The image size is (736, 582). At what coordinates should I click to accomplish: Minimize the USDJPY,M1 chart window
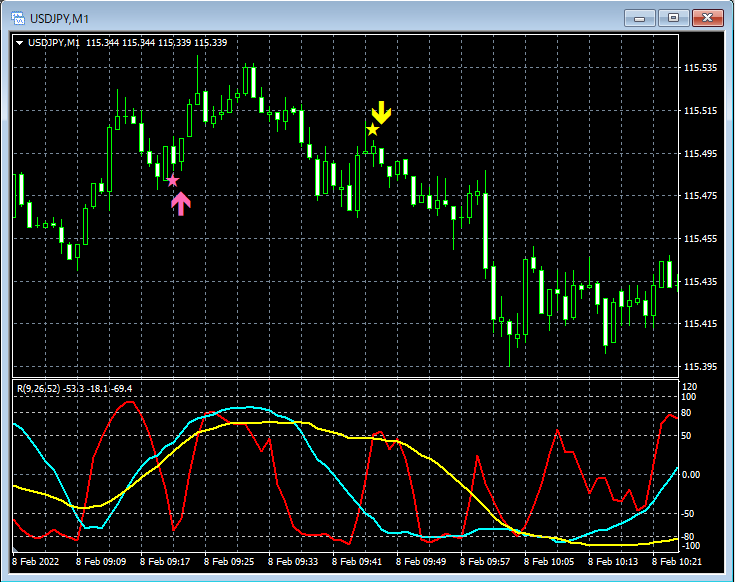click(639, 18)
